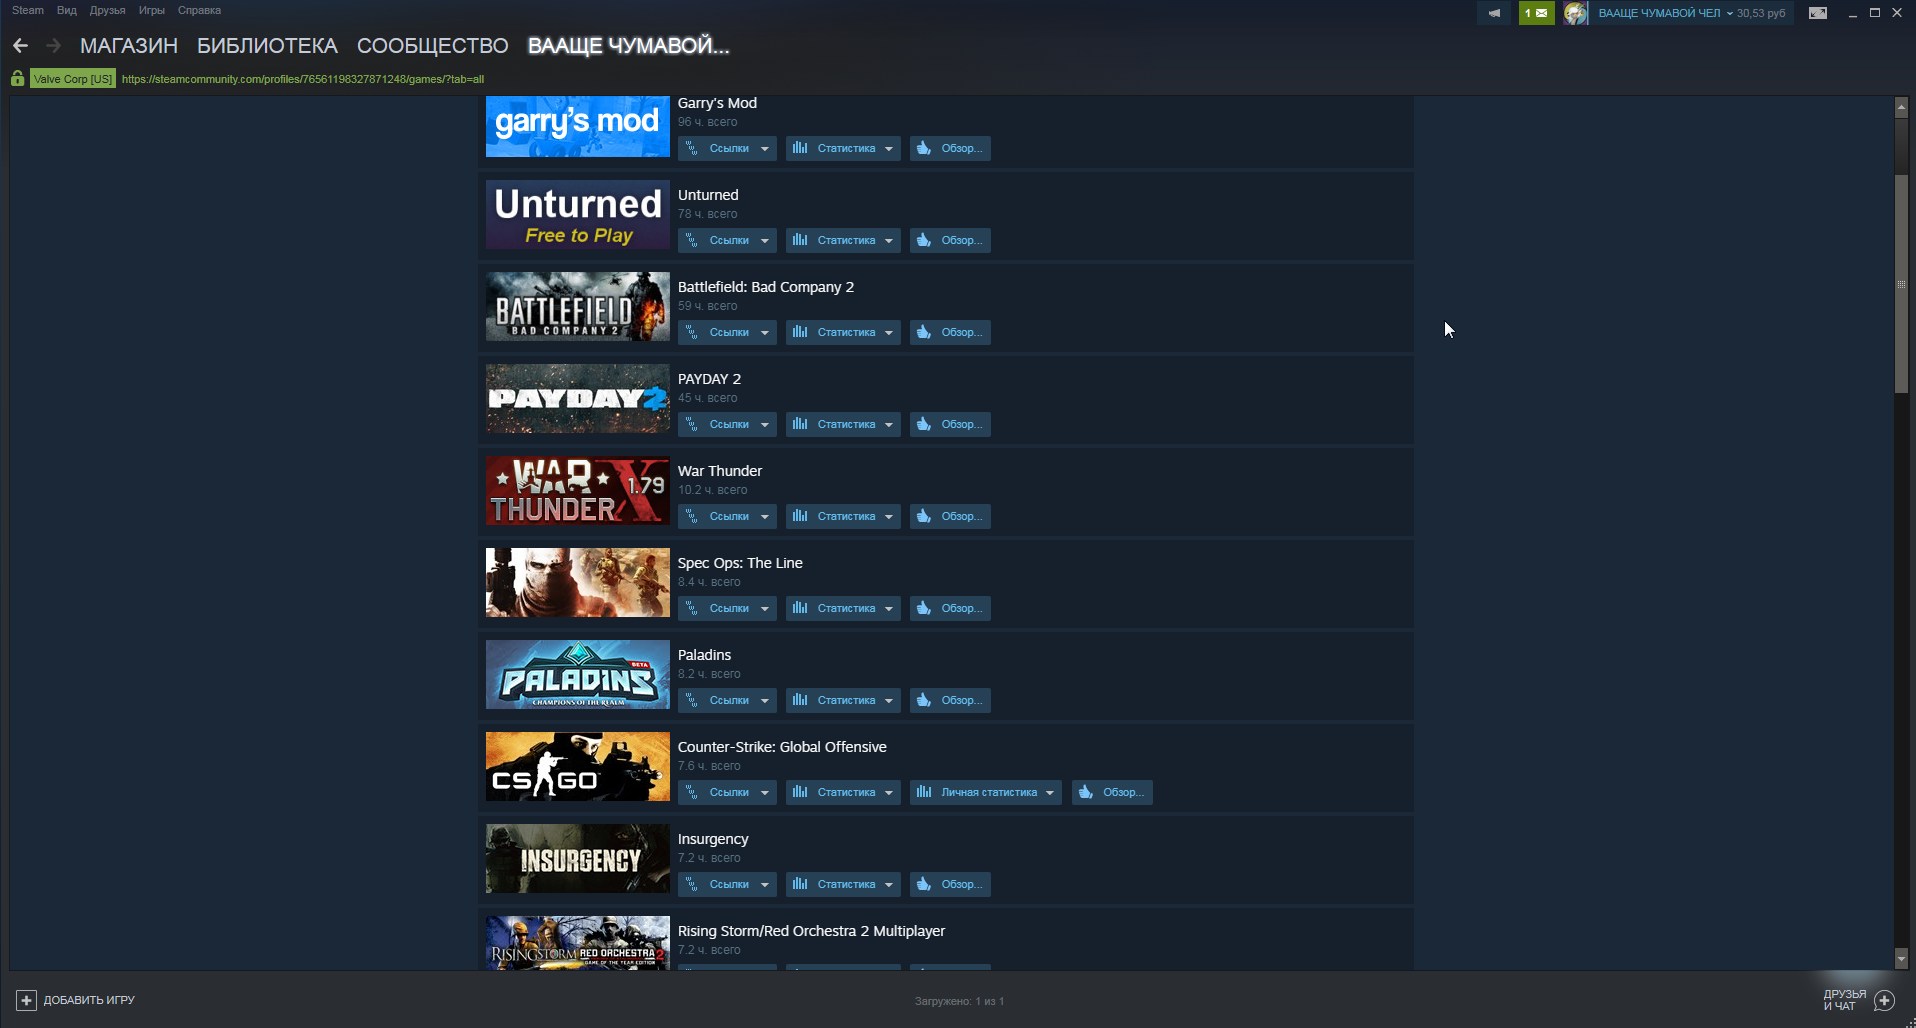This screenshot has height=1028, width=1916.
Task: Expand the Статистика dropdown for Battlefield: Bad Company 2
Action: point(843,332)
